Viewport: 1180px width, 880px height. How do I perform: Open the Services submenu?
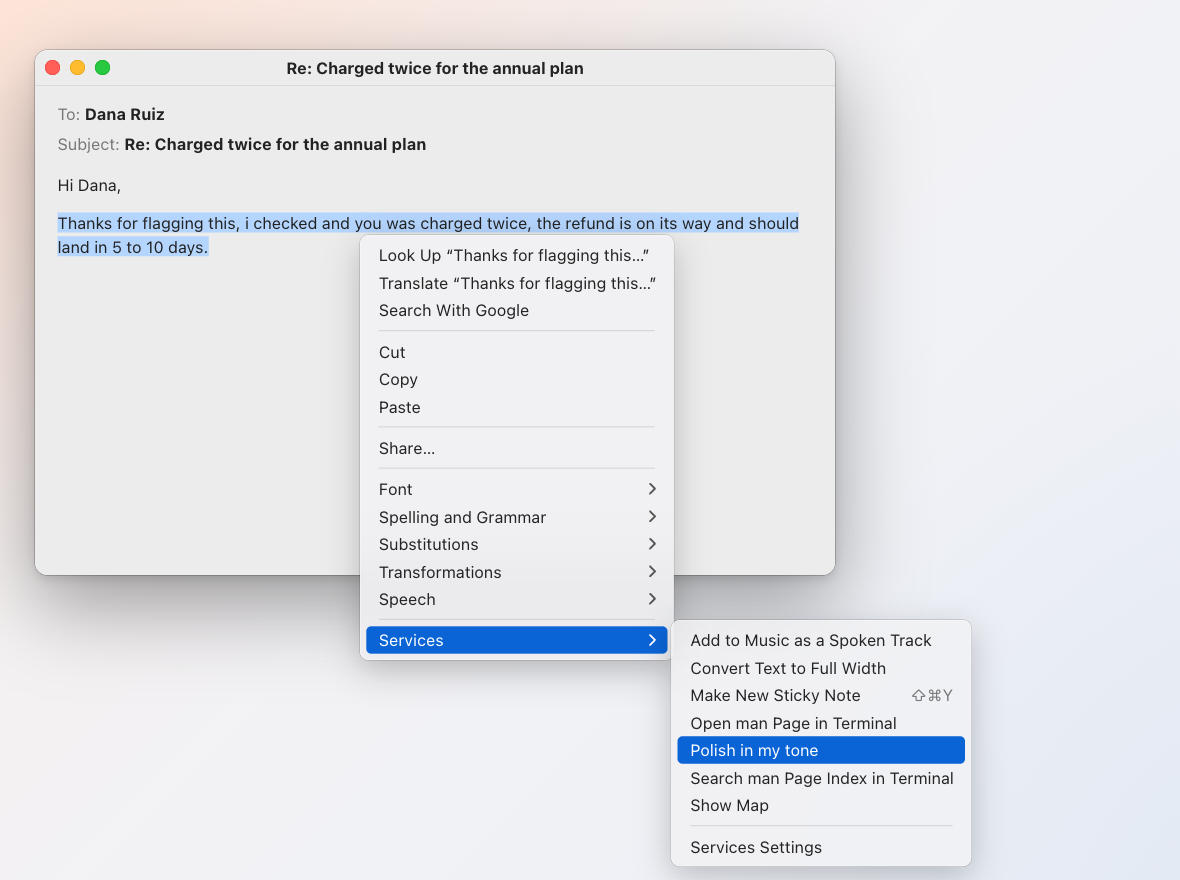point(516,641)
